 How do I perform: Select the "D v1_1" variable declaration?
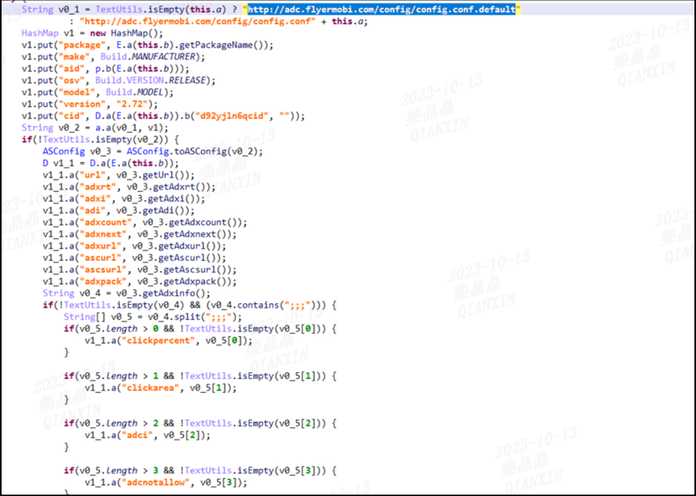click(x=58, y=163)
